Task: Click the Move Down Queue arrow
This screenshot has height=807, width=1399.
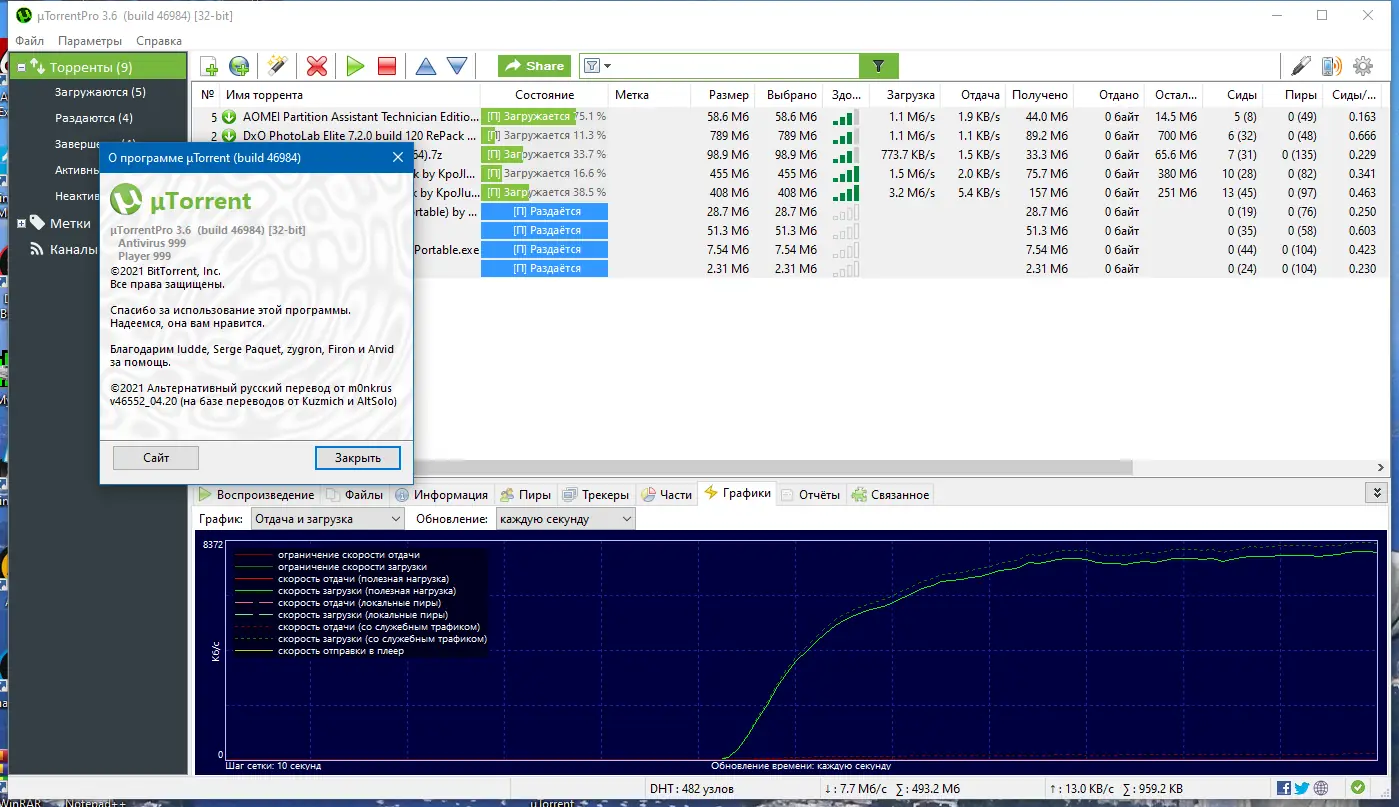Action: coord(457,66)
